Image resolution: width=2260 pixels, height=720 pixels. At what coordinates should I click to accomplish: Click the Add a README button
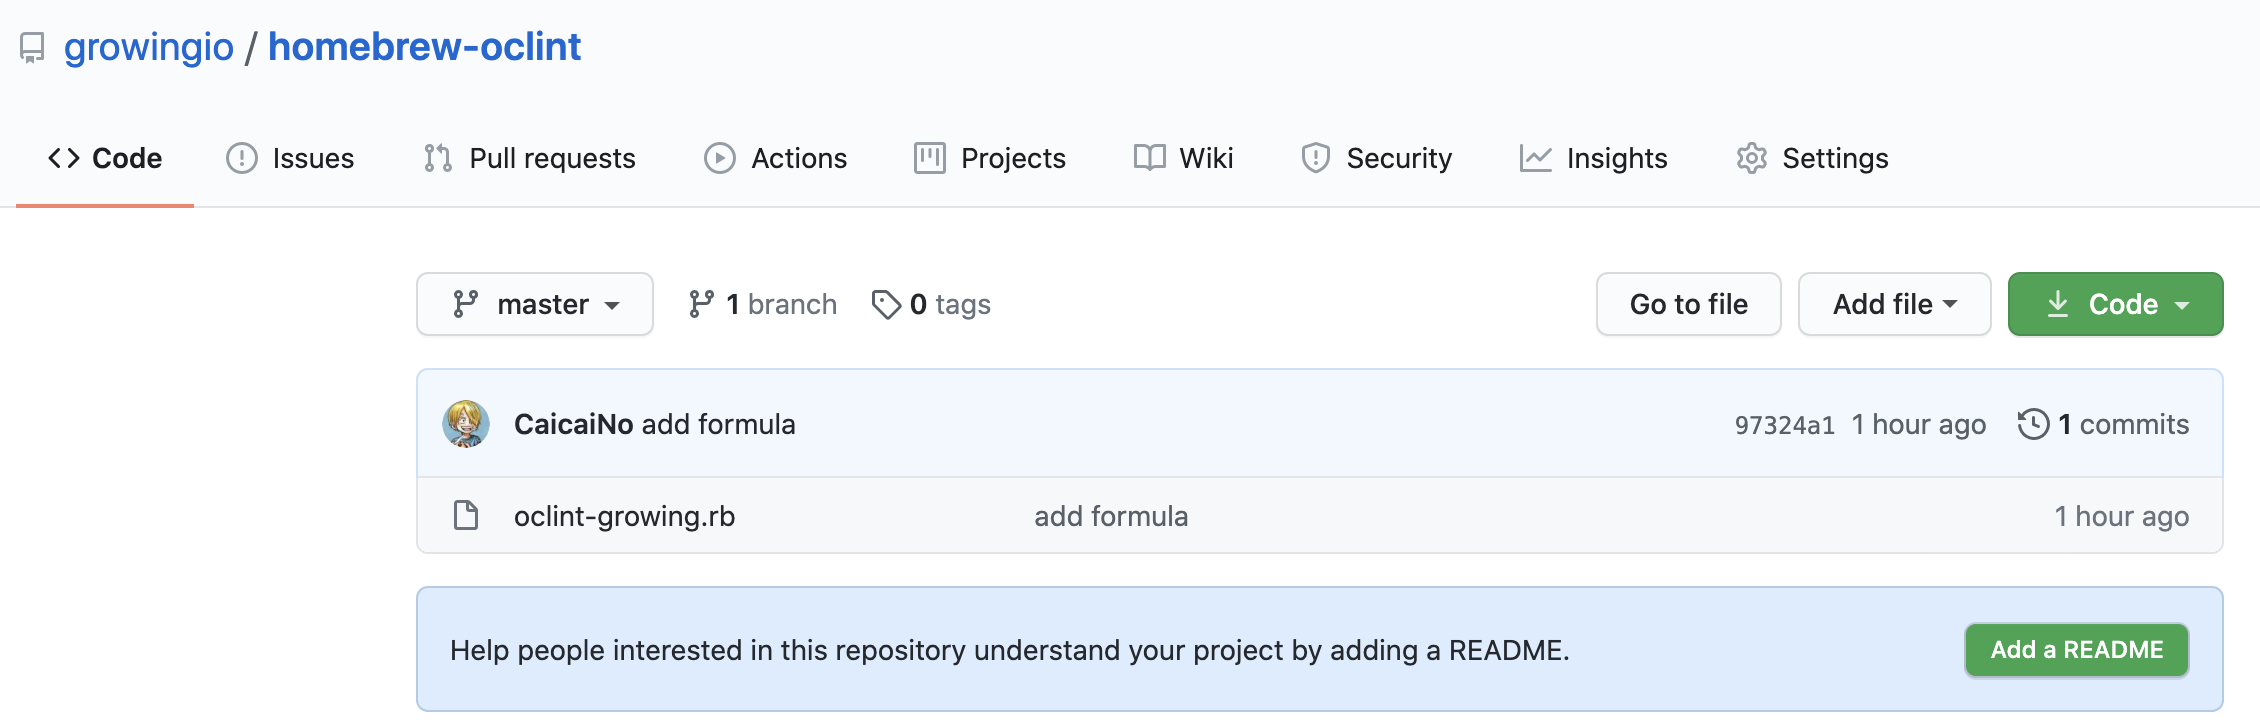click(2076, 650)
